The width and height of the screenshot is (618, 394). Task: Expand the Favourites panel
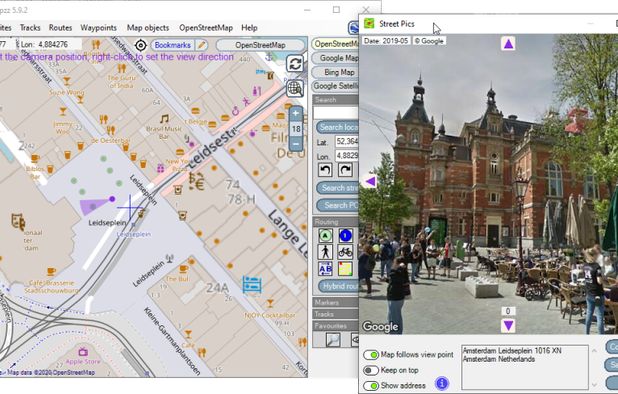click(336, 326)
